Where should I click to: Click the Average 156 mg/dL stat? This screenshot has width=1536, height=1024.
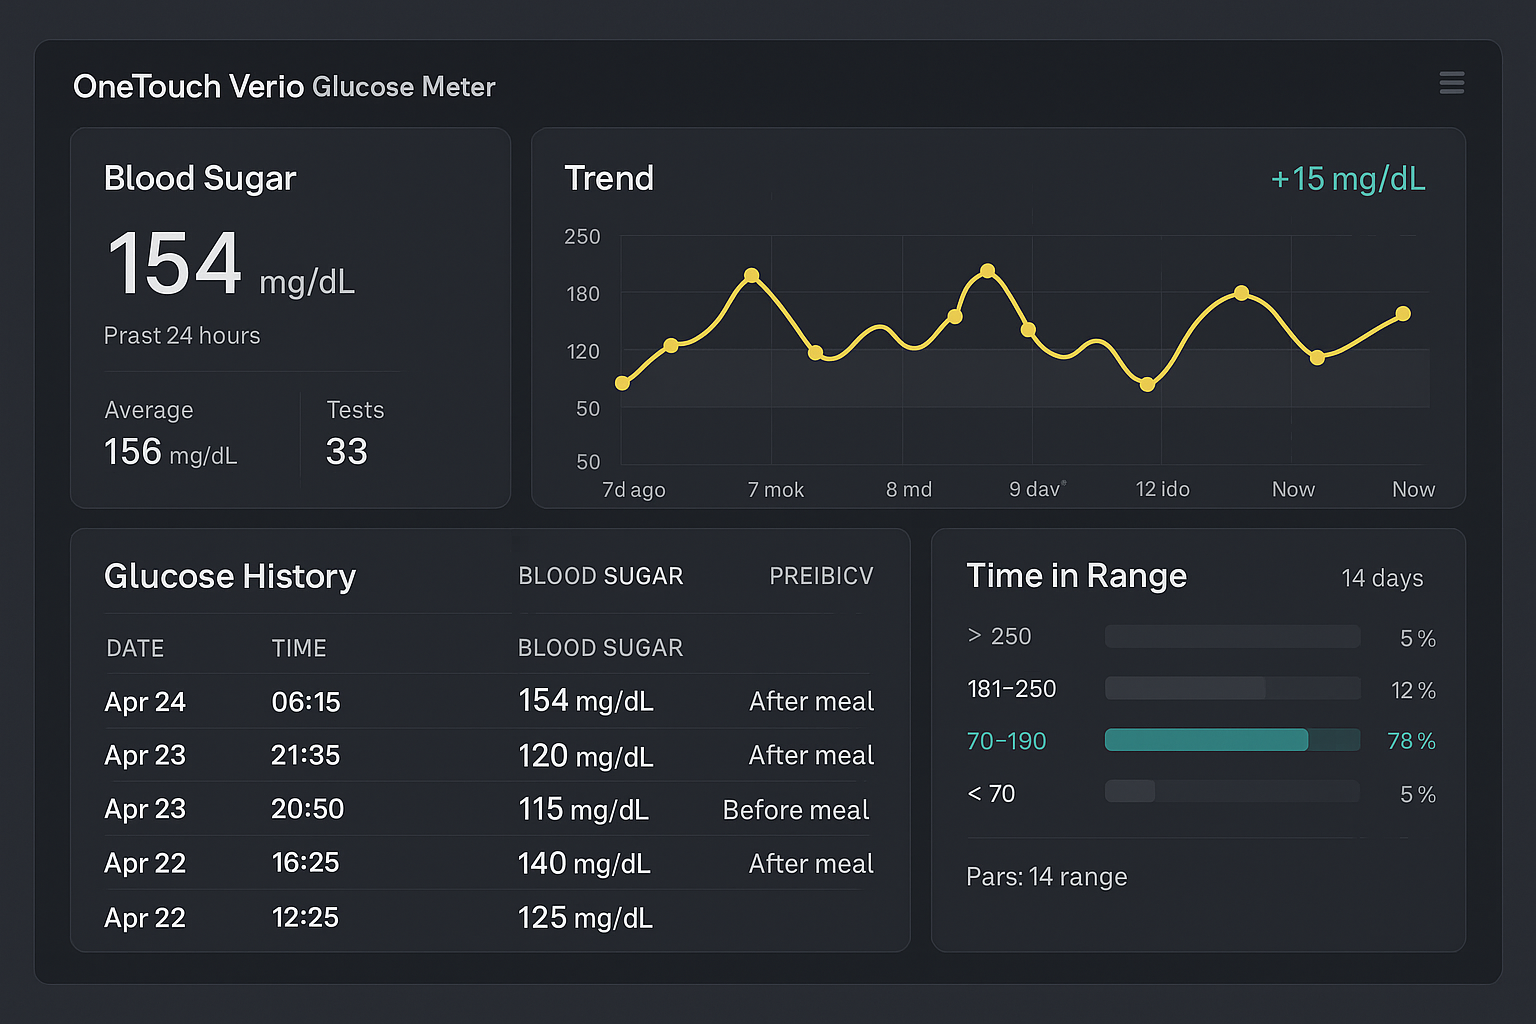[170, 432]
